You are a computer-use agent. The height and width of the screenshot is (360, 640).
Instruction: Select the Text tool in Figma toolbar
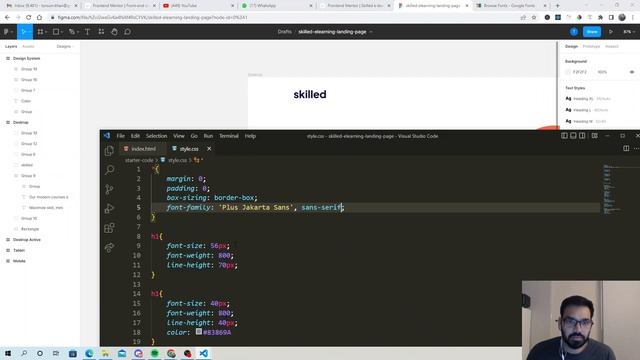pyautogui.click(x=87, y=32)
